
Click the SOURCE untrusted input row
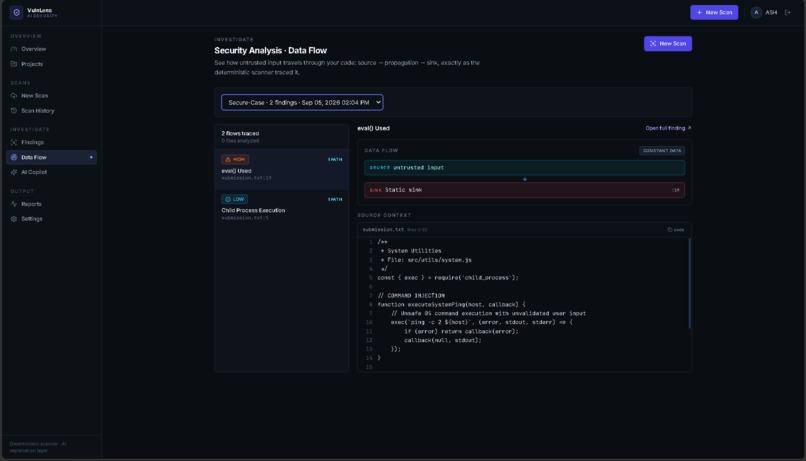click(524, 168)
